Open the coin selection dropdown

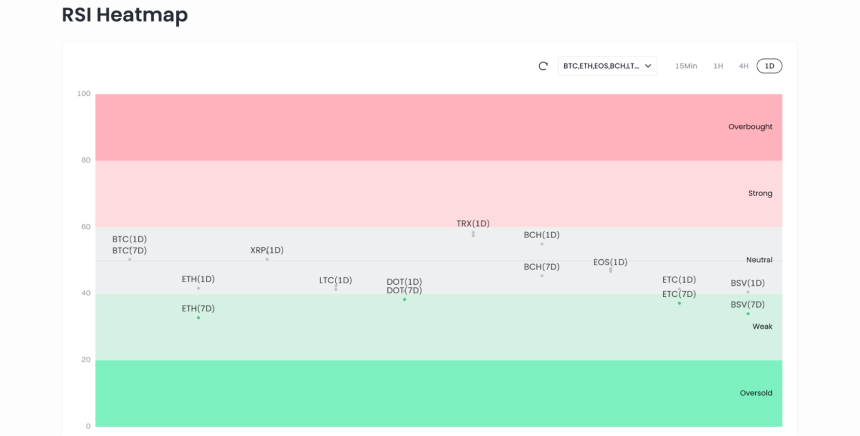click(607, 66)
